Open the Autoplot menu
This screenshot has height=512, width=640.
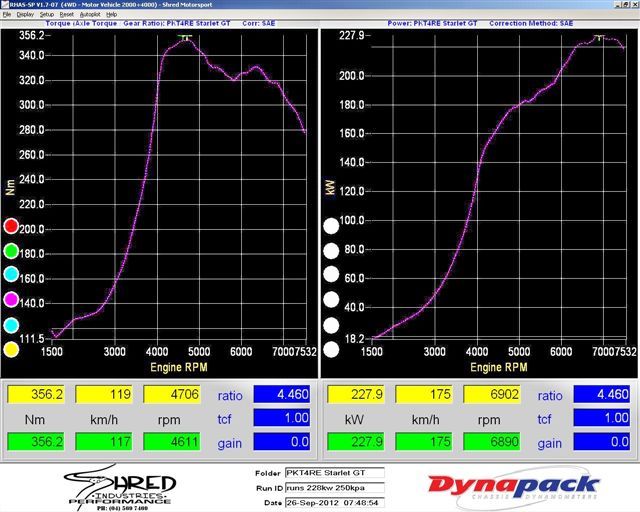(90, 15)
